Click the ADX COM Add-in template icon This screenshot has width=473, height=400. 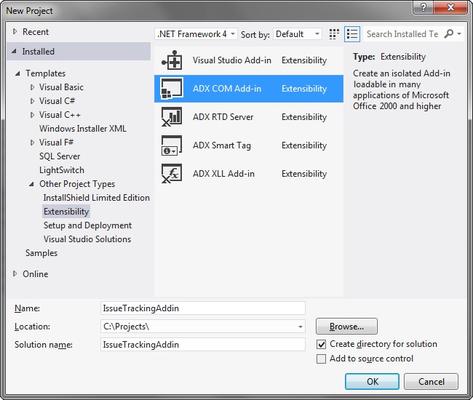click(x=172, y=89)
